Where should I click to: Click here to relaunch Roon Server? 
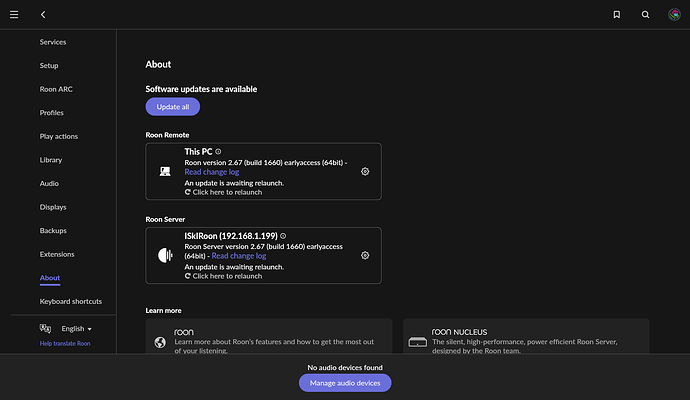[223, 276]
